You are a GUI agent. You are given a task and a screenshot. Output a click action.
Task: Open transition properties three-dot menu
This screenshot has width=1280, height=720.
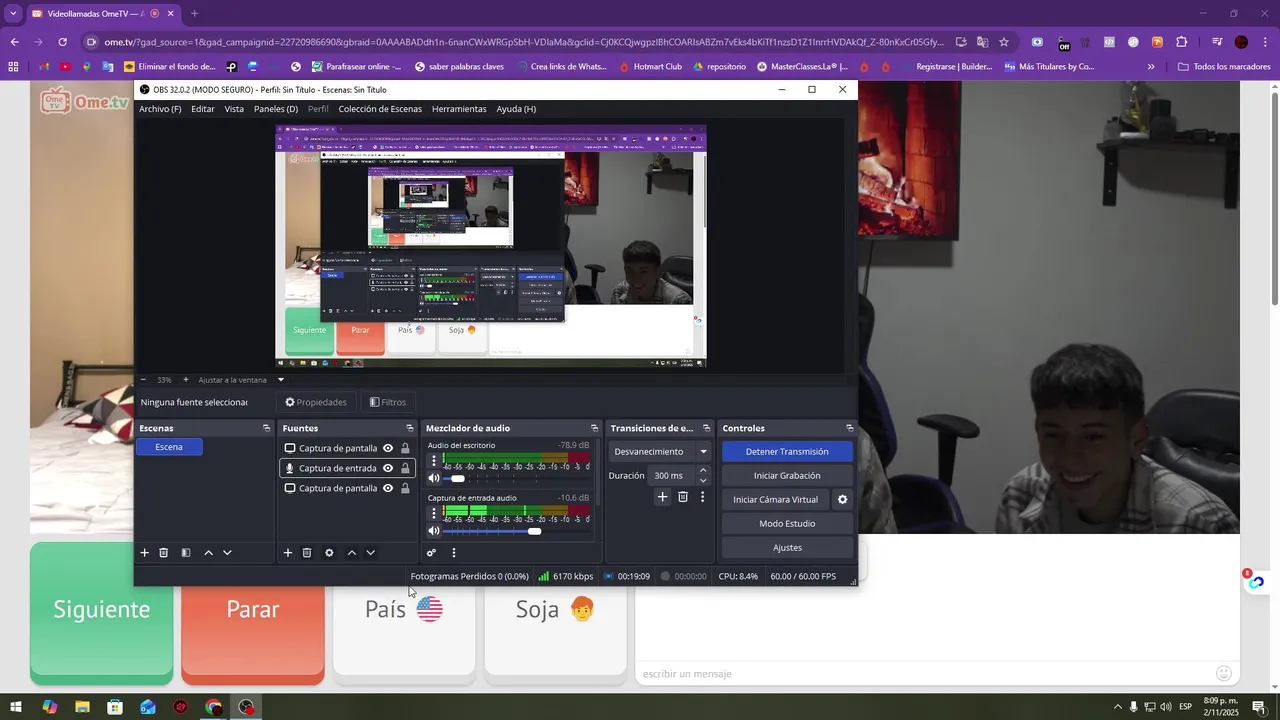coord(702,497)
